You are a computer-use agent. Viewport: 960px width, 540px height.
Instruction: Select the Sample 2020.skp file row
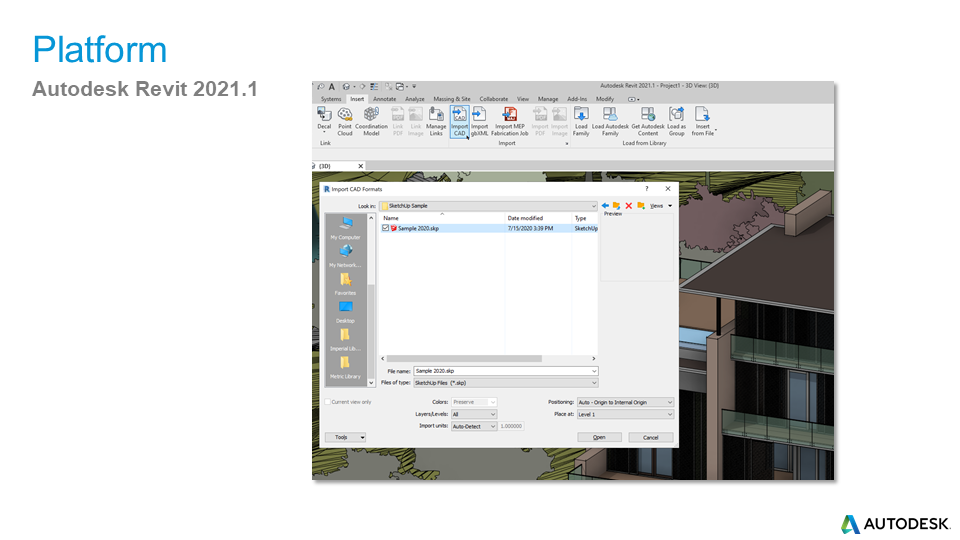point(489,228)
